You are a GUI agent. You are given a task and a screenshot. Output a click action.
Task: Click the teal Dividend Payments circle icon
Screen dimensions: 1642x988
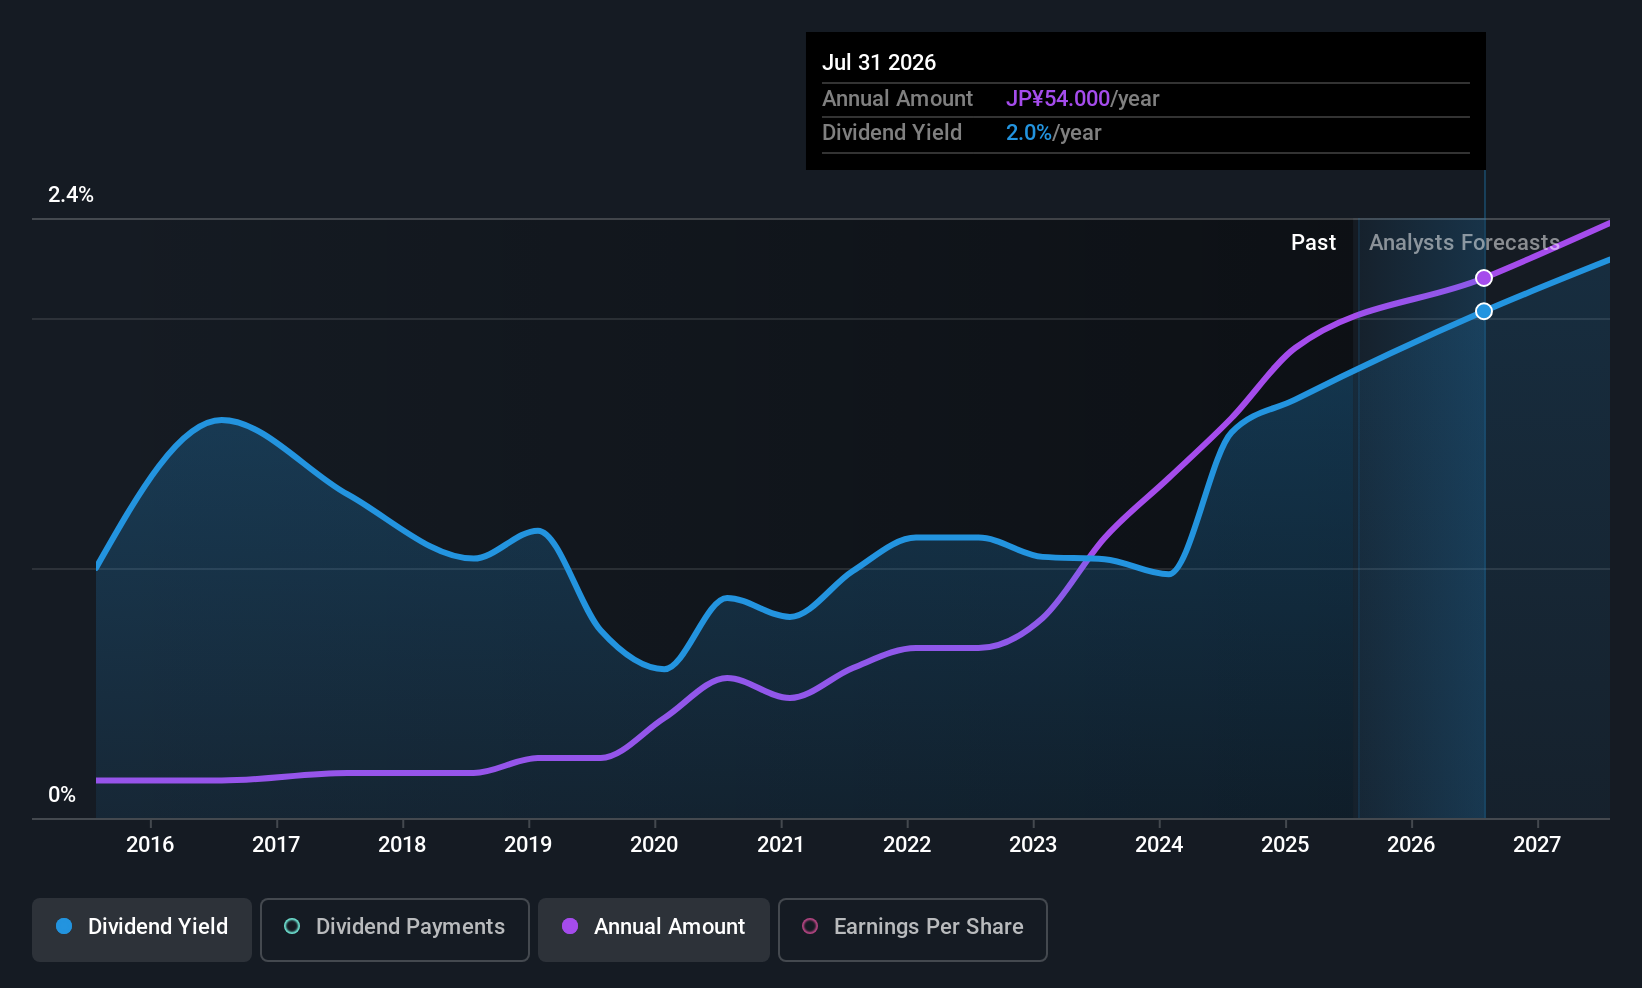292,926
